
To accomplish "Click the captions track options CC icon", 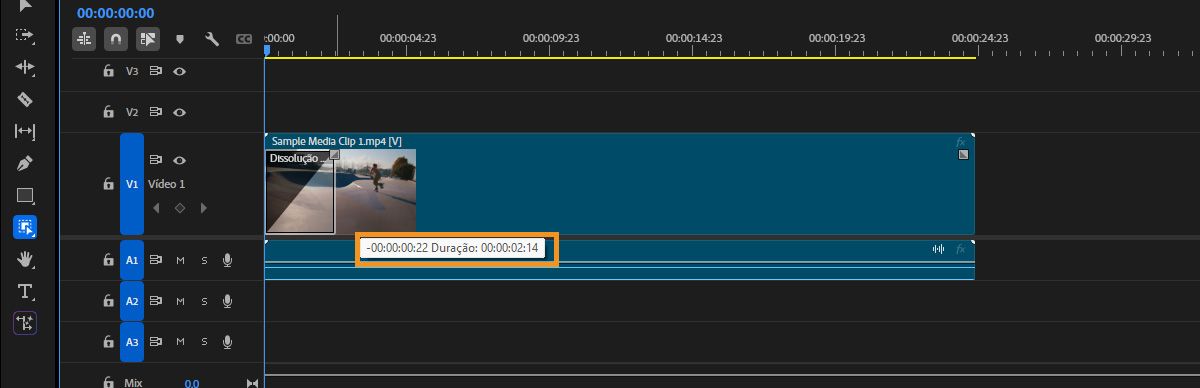I will (243, 39).
